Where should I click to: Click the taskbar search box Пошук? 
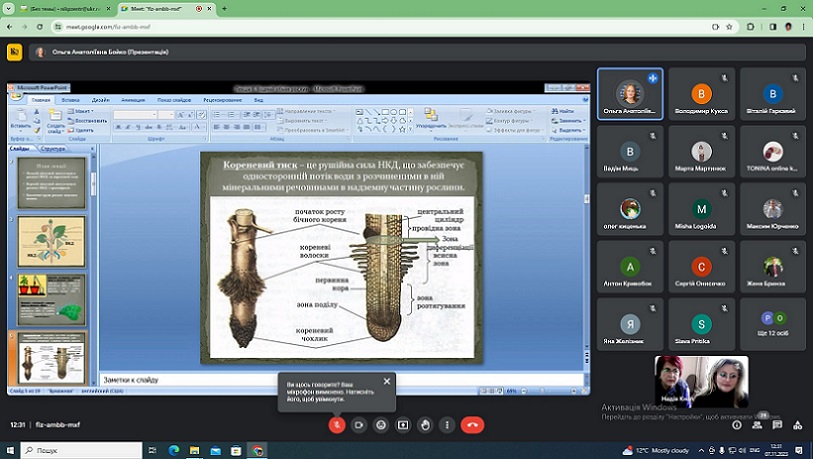(x=81, y=450)
